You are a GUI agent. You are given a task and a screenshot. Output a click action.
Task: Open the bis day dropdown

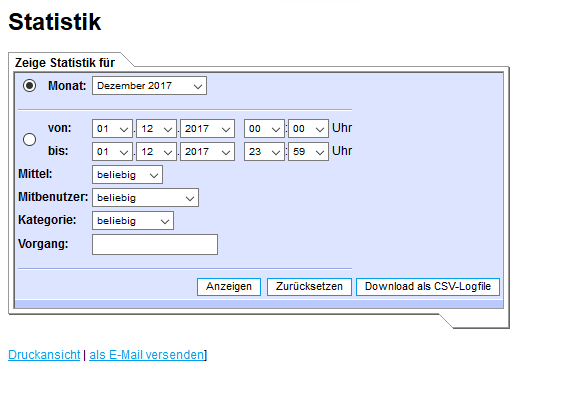point(112,152)
